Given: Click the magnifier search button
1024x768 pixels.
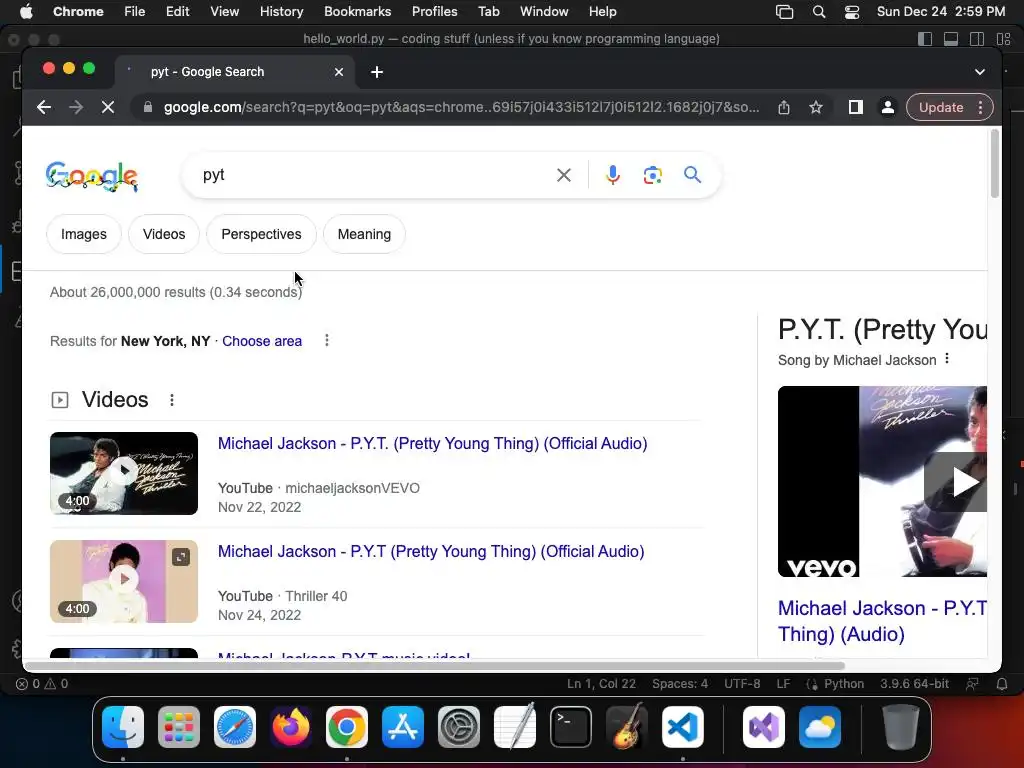Looking at the screenshot, I should point(692,175).
